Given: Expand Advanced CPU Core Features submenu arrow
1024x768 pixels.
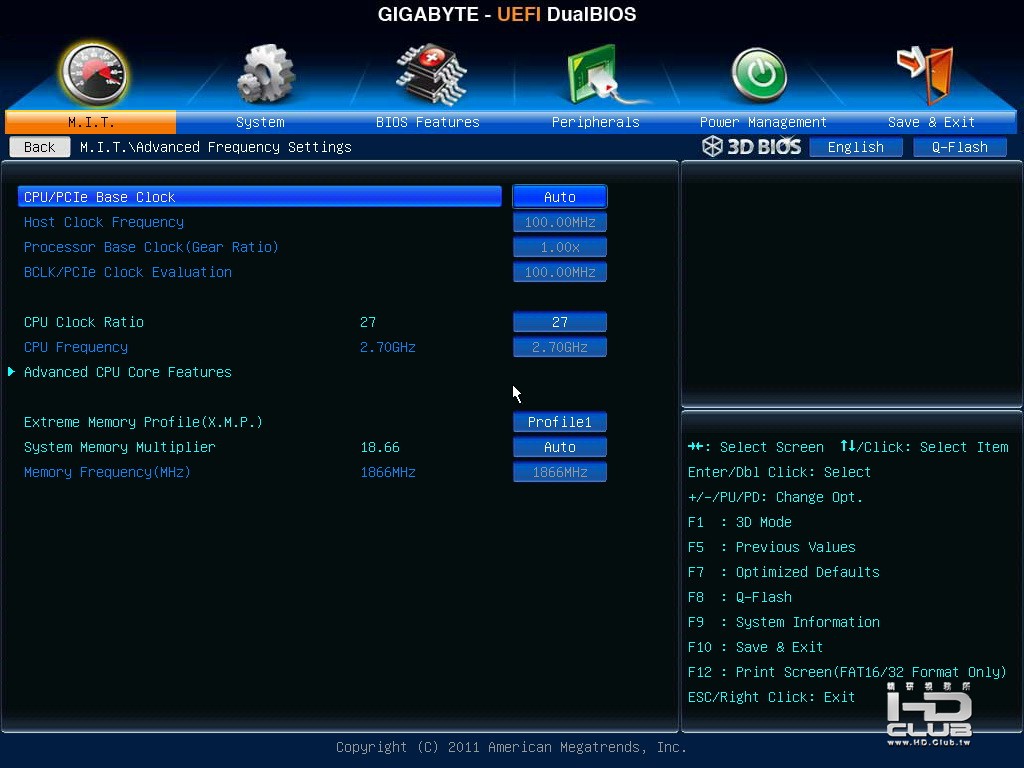Looking at the screenshot, I should [11, 372].
